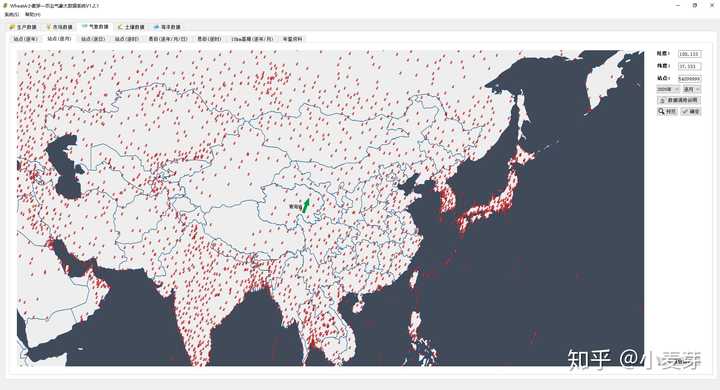Viewport: 720px width, 390px height.
Task: Click the 气象数据 tab cloud icon
Action: (85, 27)
